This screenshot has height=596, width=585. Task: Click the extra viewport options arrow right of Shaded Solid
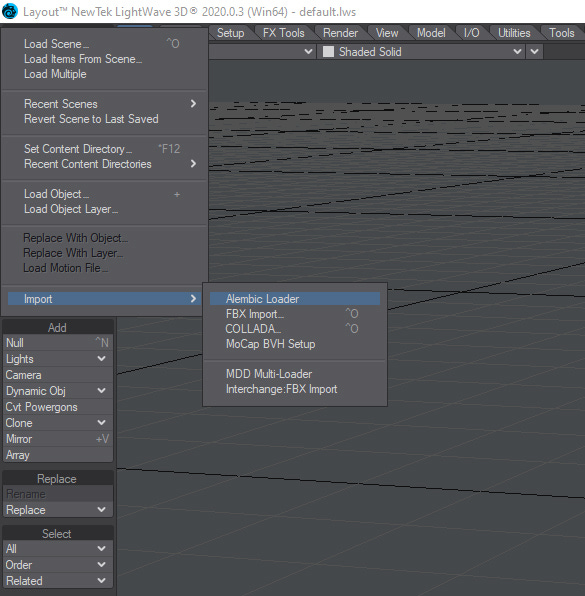534,52
